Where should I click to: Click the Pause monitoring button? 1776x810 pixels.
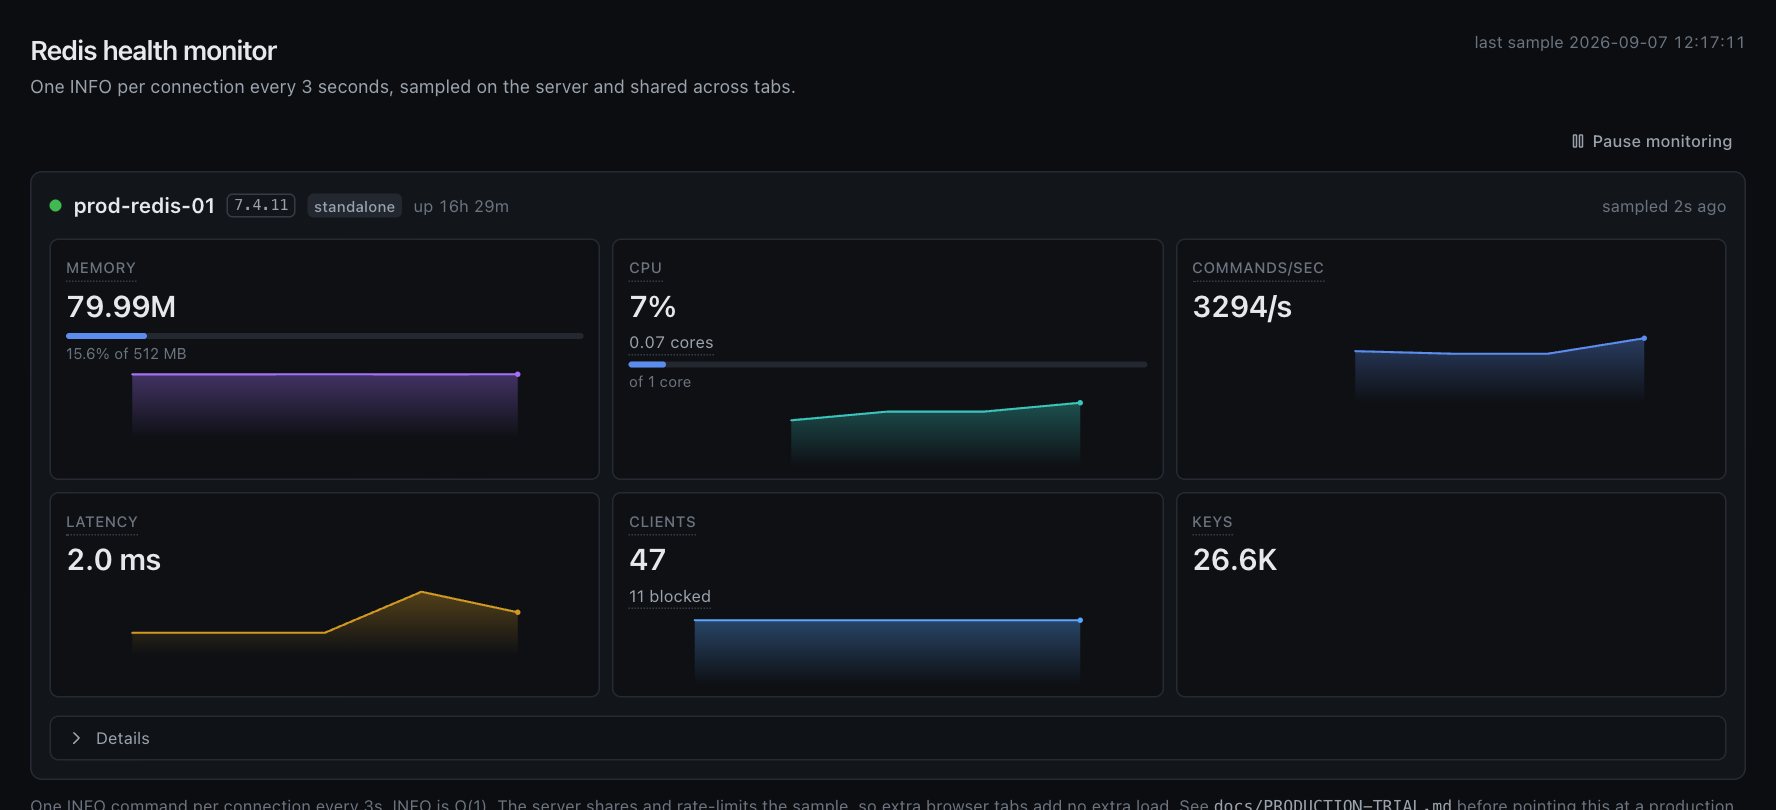click(1651, 141)
